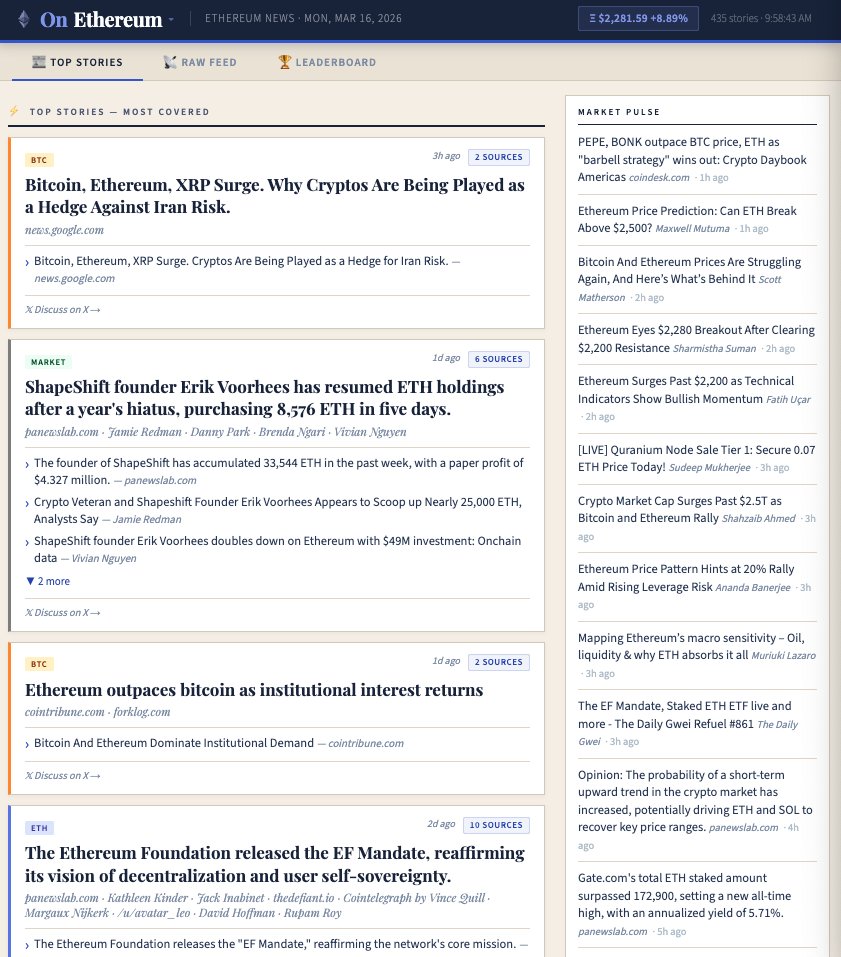Click the On Ethereum site title
The height and width of the screenshot is (957, 841).
pyautogui.click(x=101, y=20)
